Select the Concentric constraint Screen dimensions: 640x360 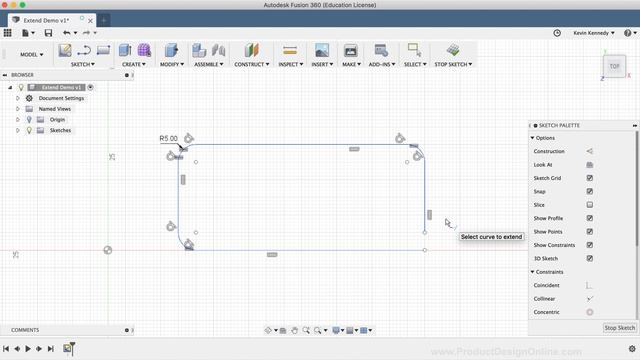tap(589, 312)
